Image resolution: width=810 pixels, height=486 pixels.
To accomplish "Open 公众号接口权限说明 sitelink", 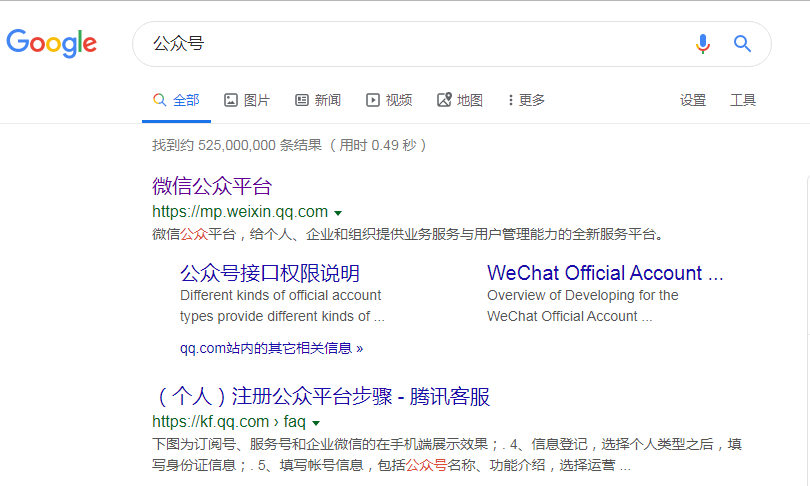I will [x=270, y=273].
